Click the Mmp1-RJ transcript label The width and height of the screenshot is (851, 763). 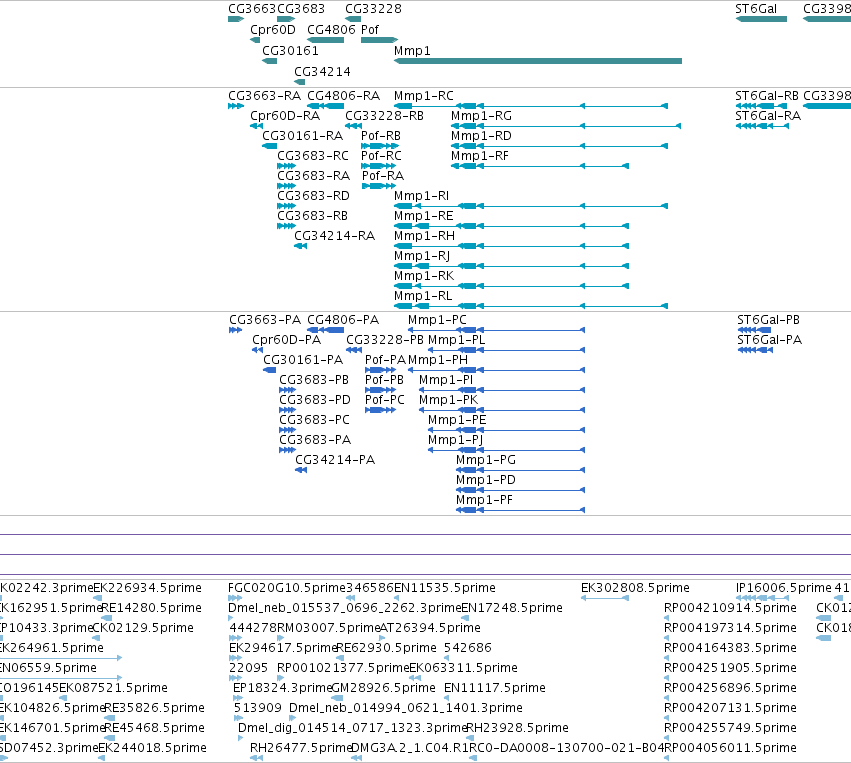pos(422,256)
